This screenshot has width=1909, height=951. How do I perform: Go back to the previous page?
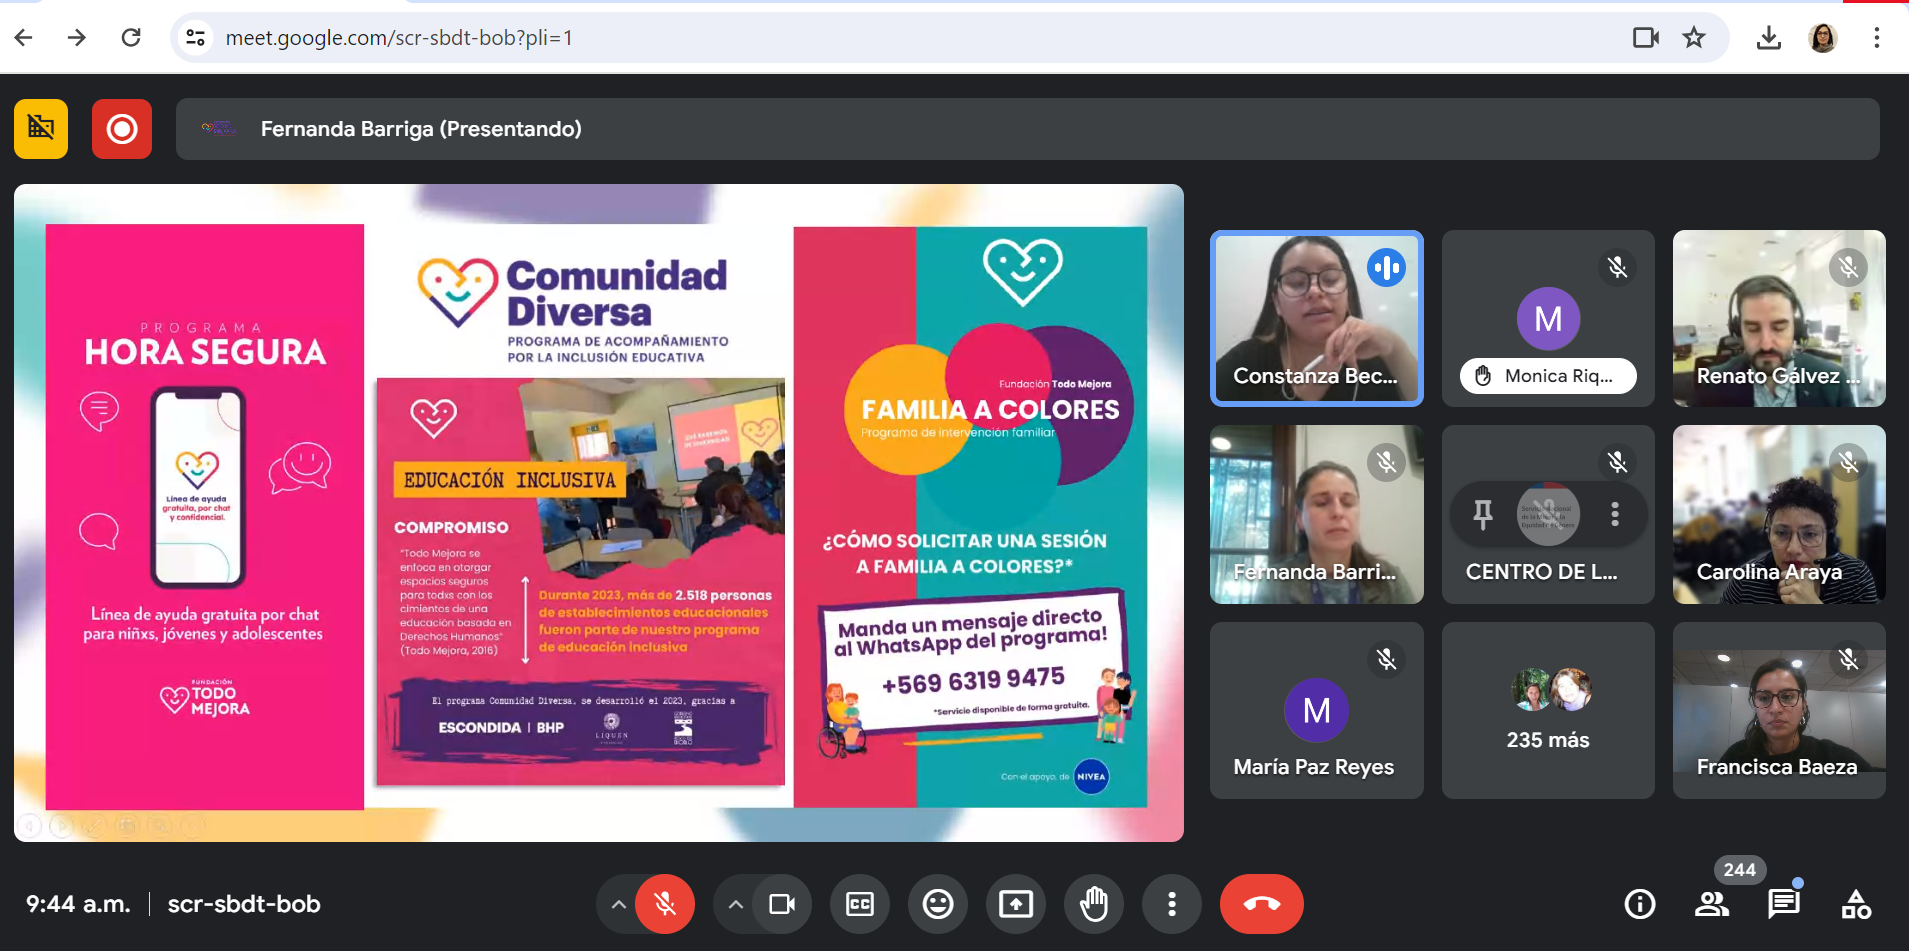coord(24,38)
